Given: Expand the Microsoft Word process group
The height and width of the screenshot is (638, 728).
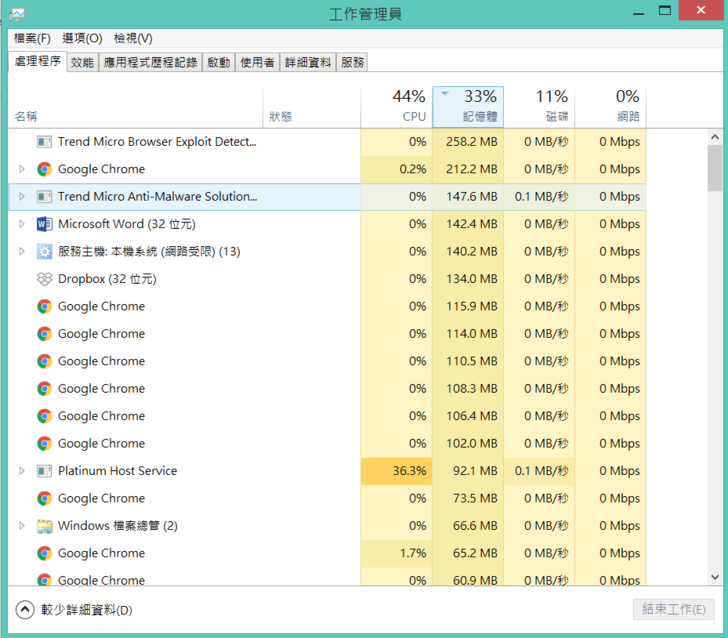Looking at the screenshot, I should pos(22,224).
